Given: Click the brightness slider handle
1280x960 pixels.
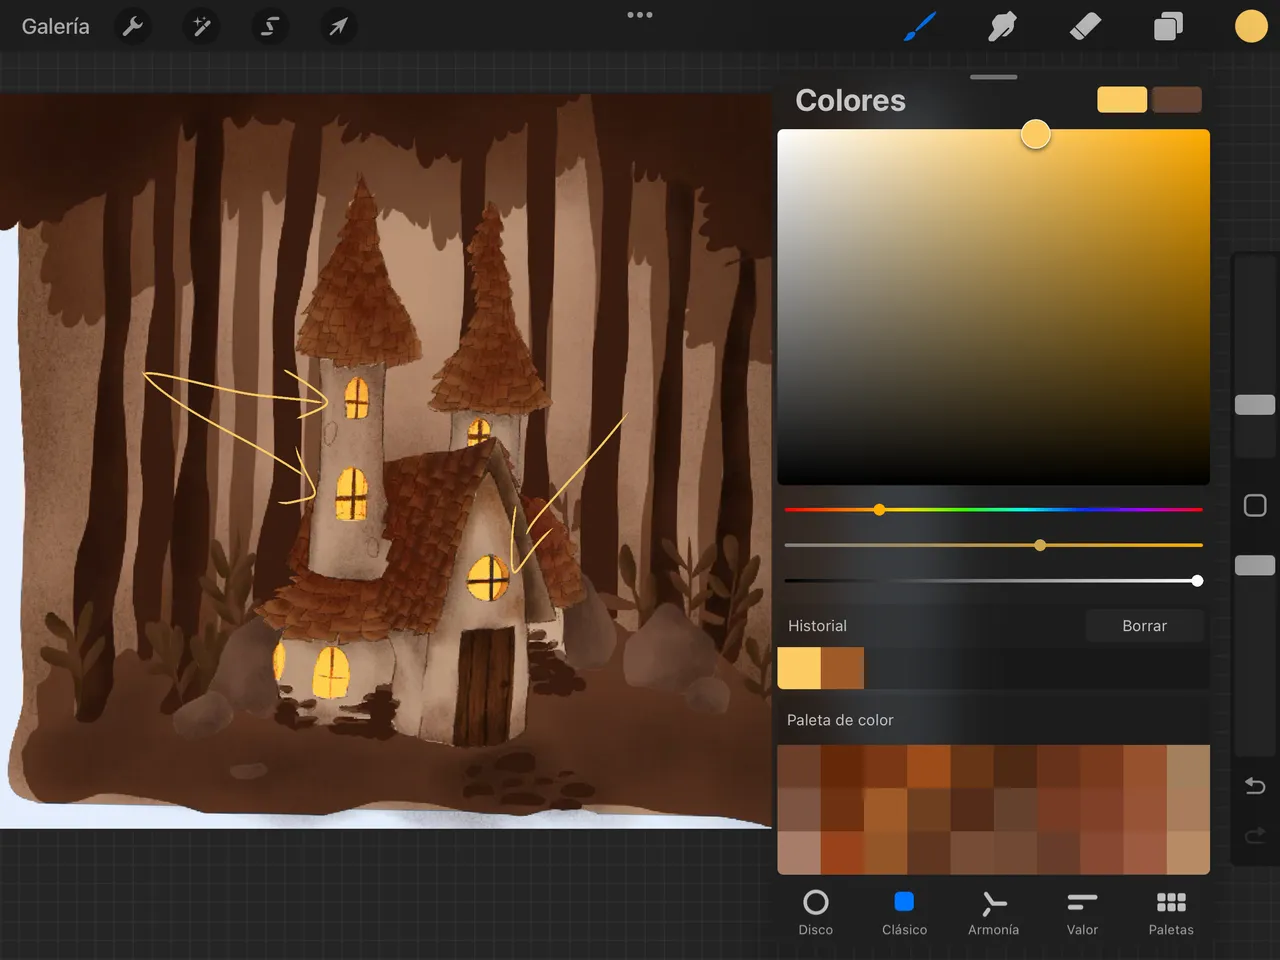Looking at the screenshot, I should [x=1197, y=581].
